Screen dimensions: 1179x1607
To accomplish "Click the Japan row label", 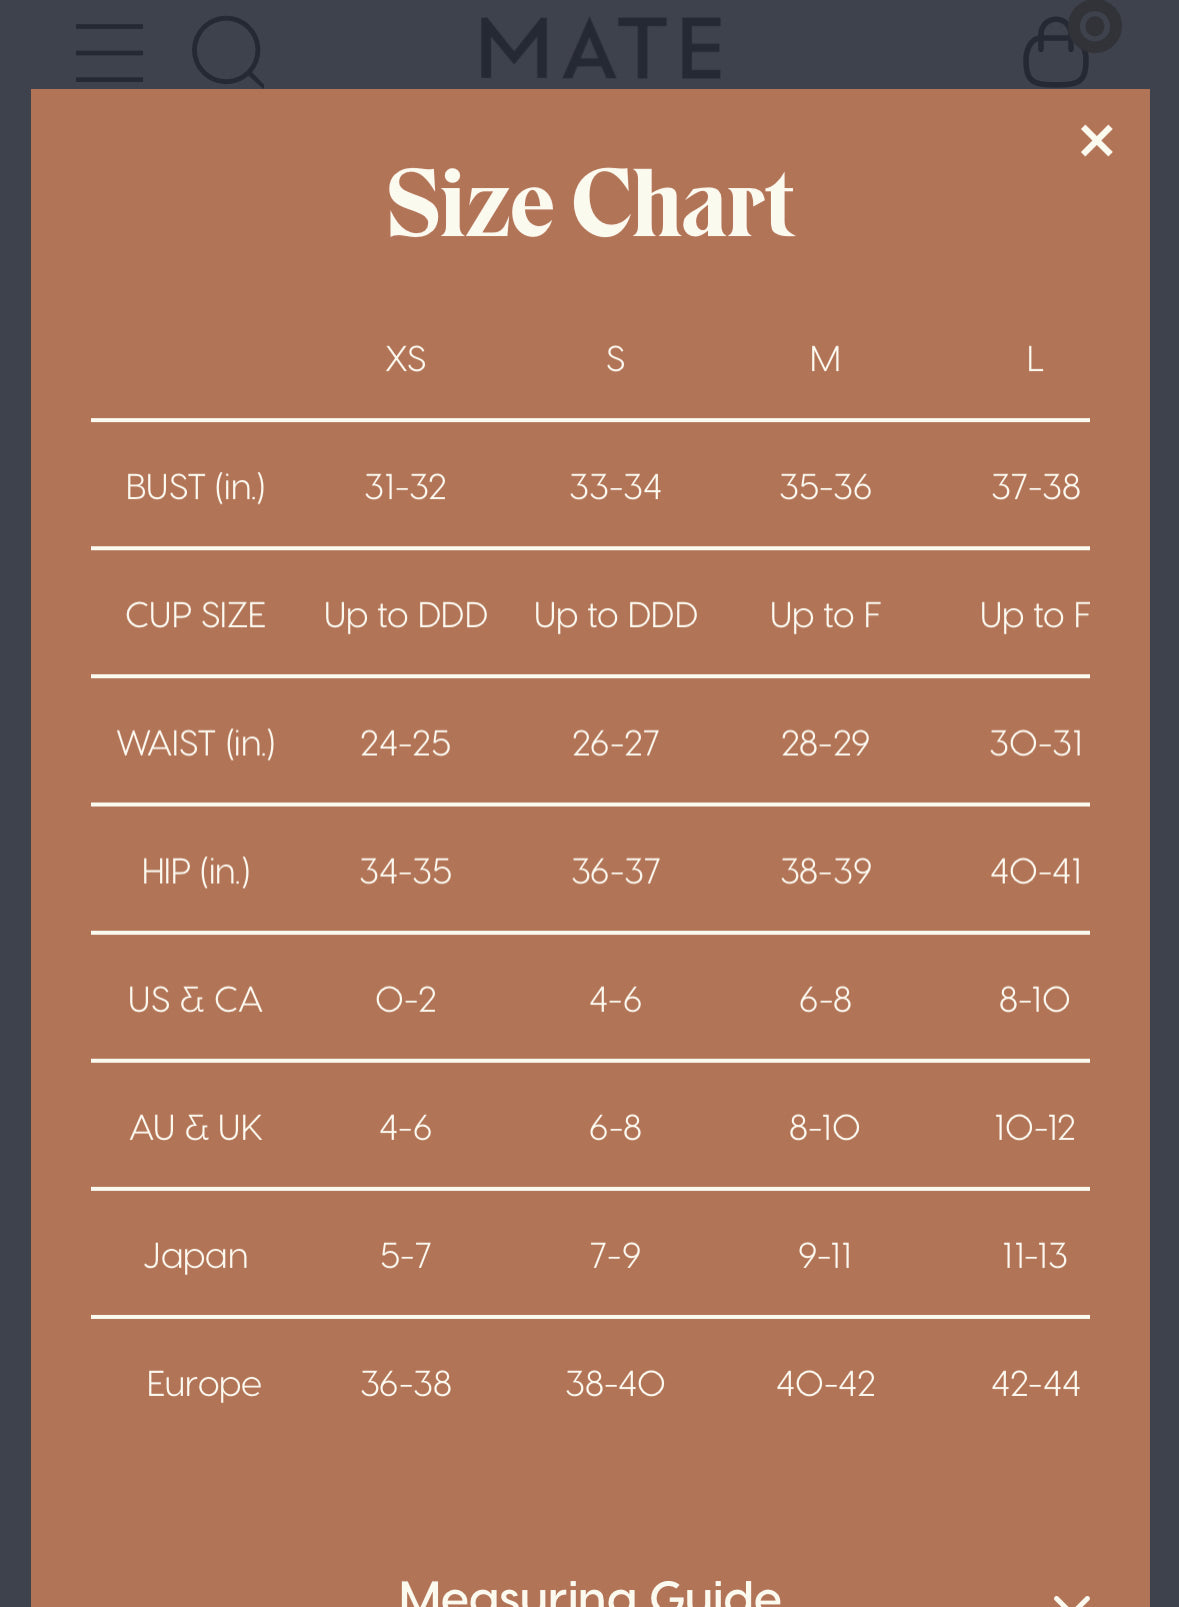I will pos(195,1255).
